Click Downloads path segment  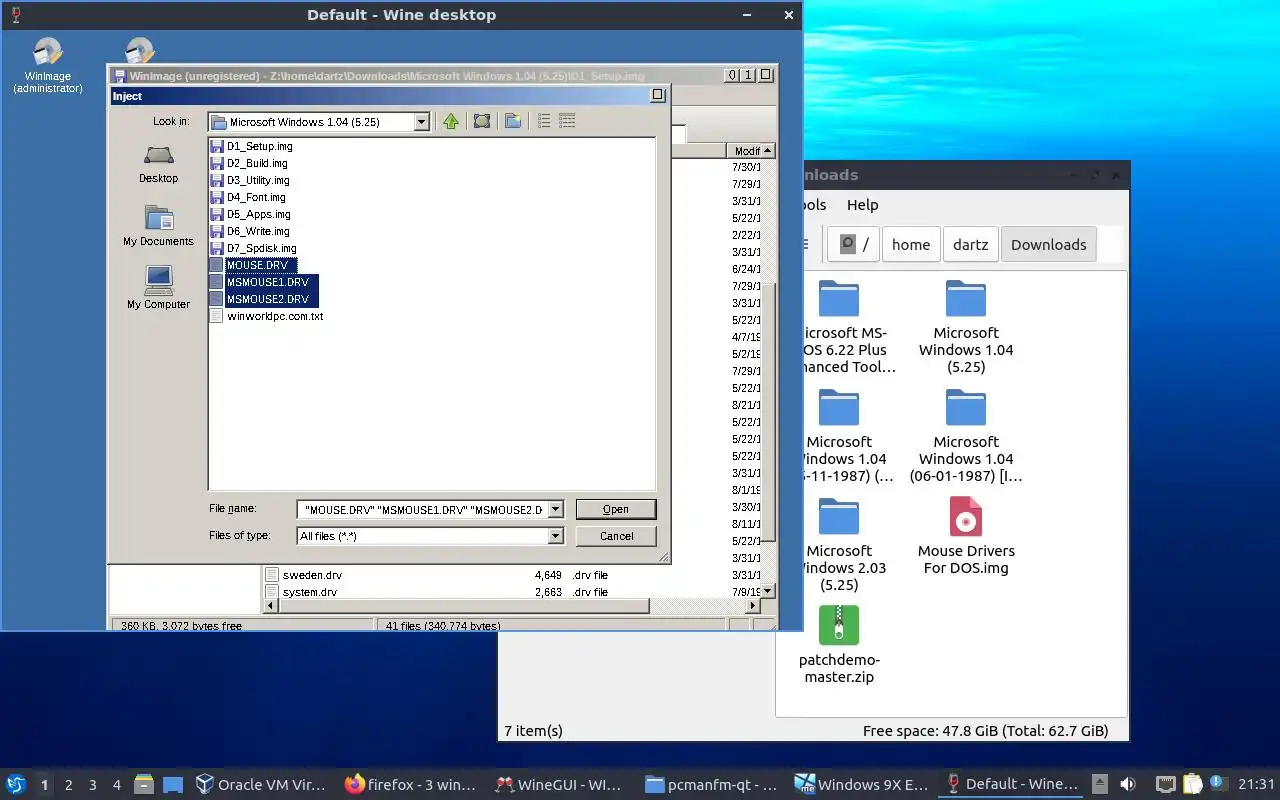pos(1048,245)
